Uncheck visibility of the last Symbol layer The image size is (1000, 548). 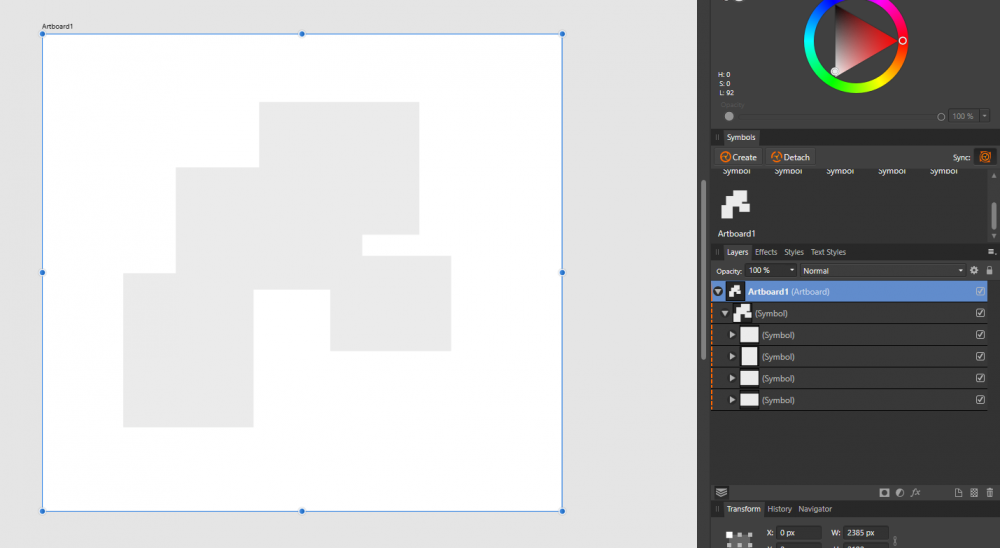coord(980,400)
